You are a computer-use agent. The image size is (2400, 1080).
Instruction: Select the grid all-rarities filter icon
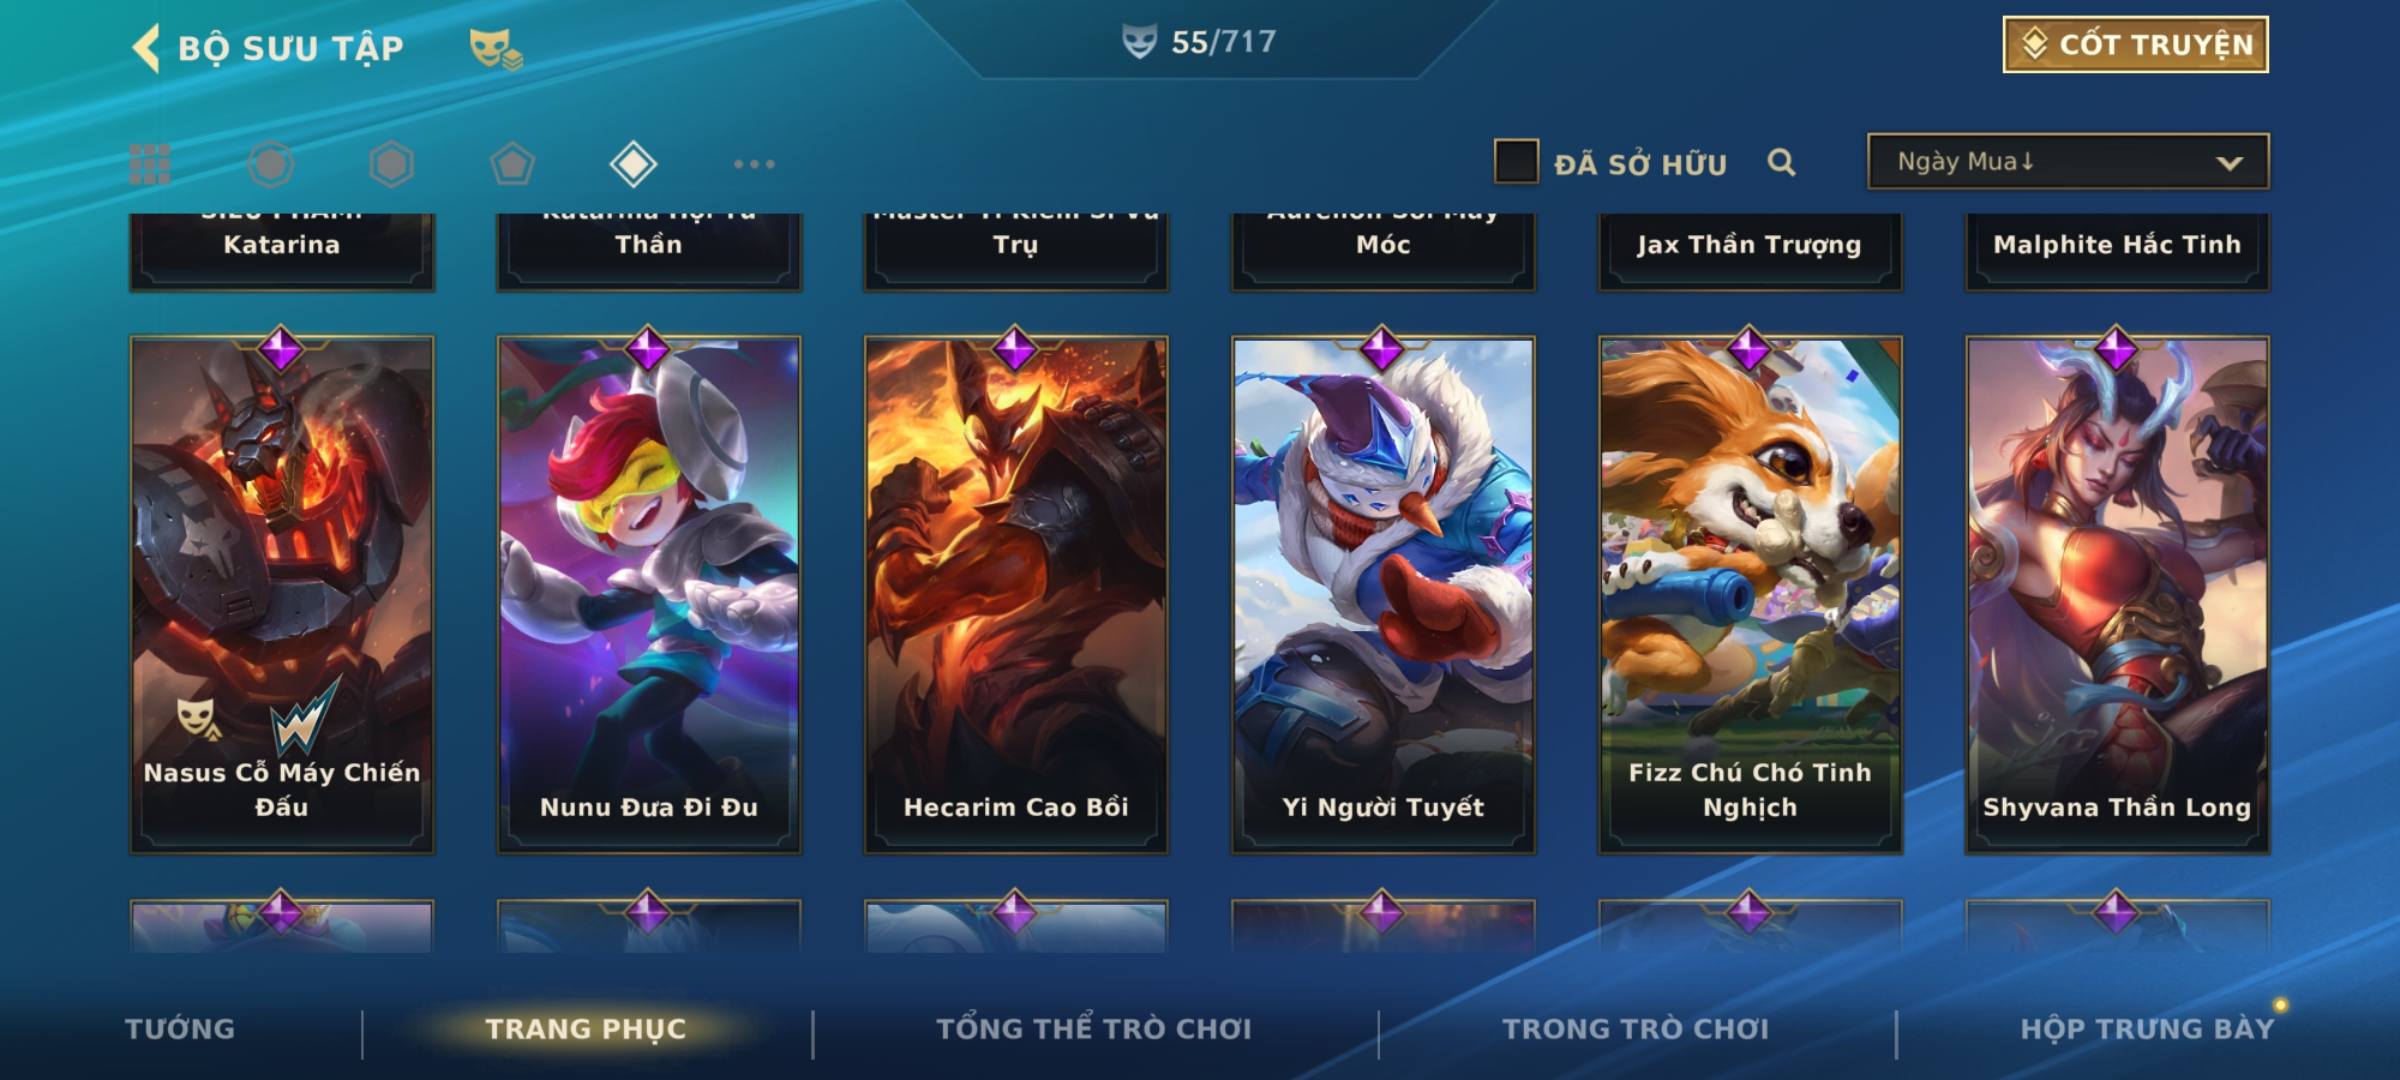click(150, 164)
